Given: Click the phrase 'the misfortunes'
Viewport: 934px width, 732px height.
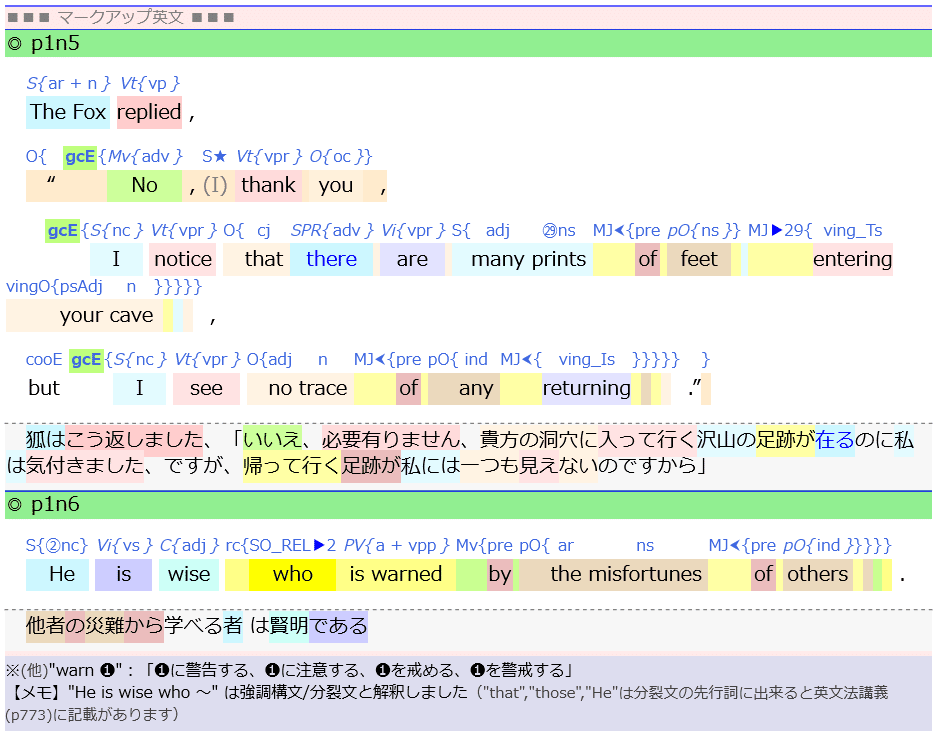Looking at the screenshot, I should [x=626, y=574].
